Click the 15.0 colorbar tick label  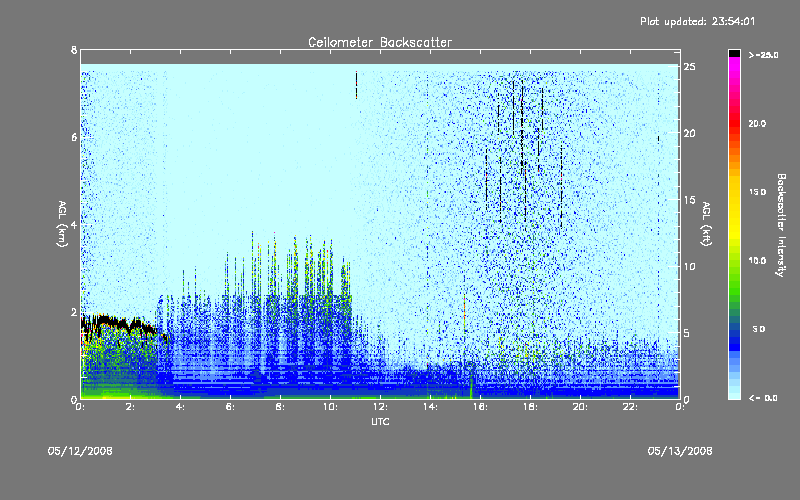click(757, 192)
